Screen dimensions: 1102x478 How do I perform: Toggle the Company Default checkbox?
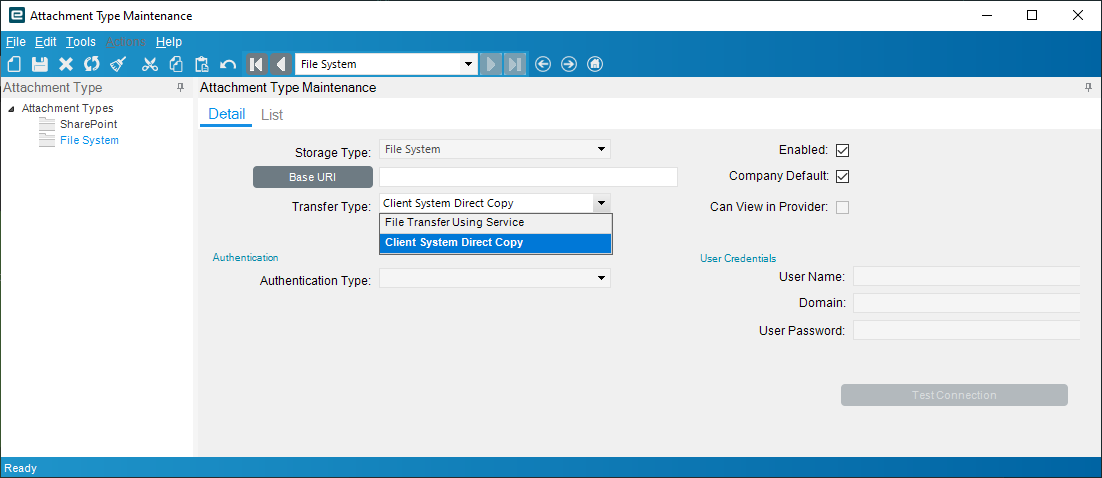[x=842, y=177]
